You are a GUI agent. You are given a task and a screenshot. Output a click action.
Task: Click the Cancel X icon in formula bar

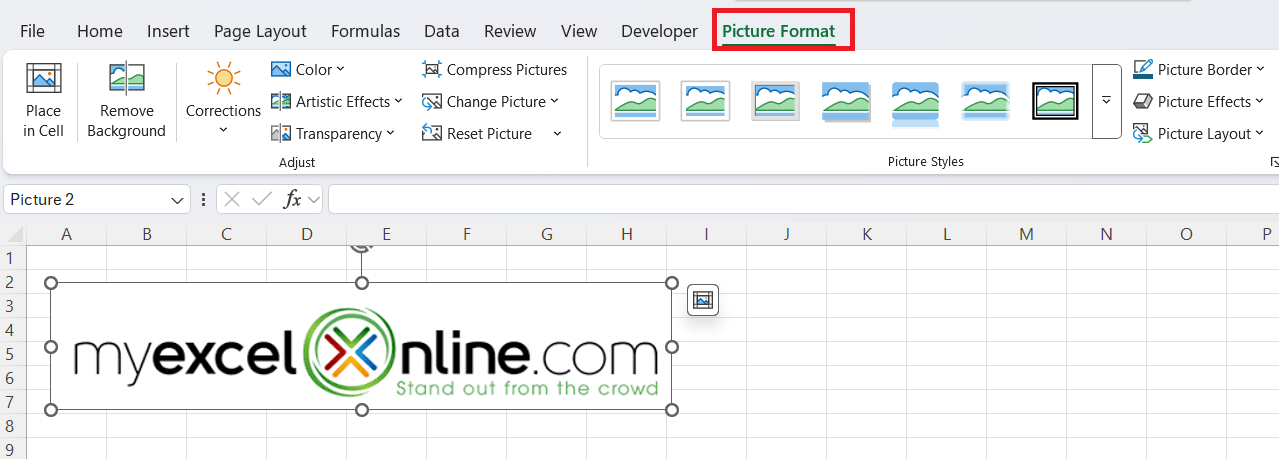click(232, 200)
